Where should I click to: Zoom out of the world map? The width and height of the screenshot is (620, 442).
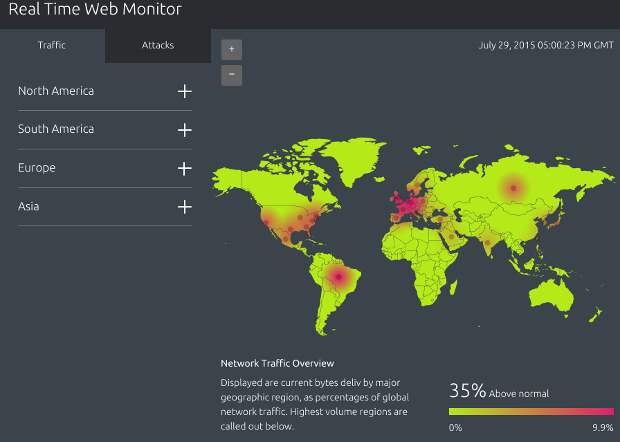(232, 74)
